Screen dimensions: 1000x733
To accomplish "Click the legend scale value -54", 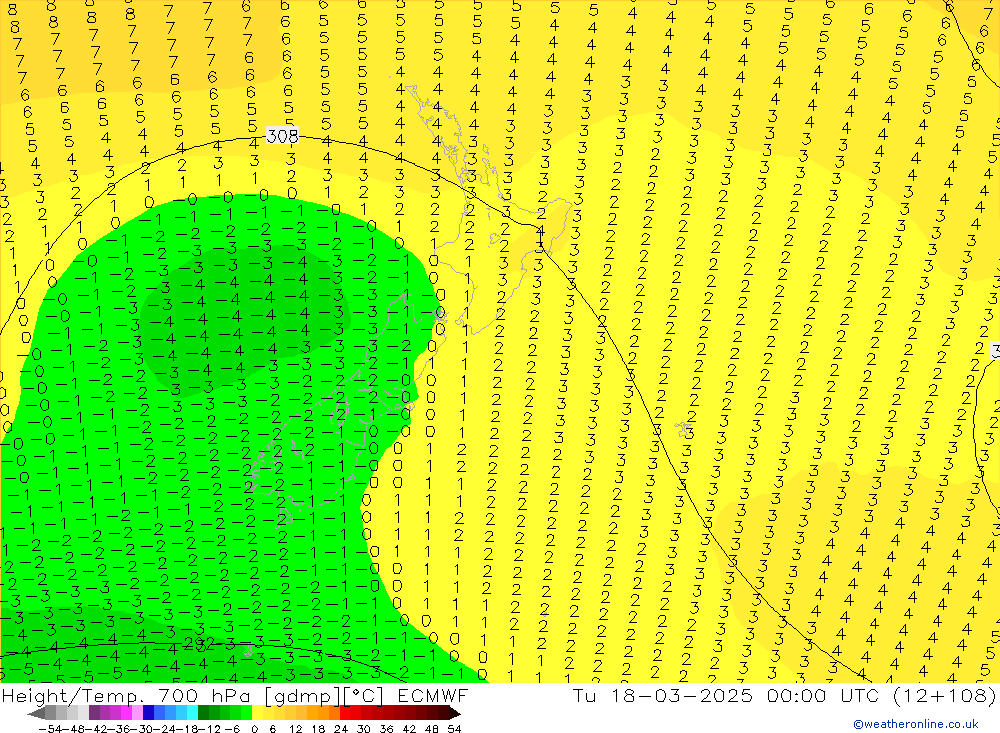I will click(50, 729).
